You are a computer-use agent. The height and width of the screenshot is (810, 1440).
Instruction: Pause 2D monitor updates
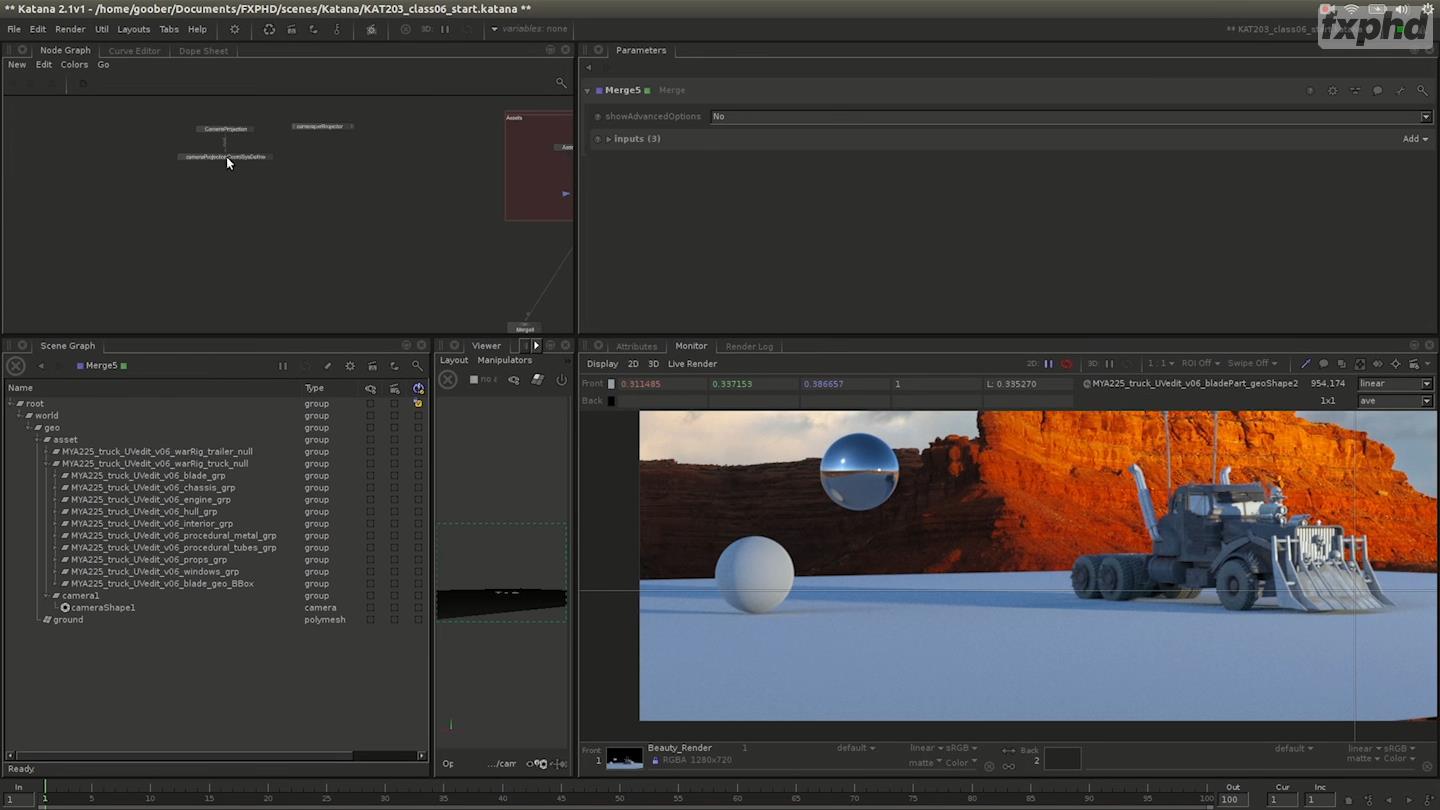coord(1048,364)
